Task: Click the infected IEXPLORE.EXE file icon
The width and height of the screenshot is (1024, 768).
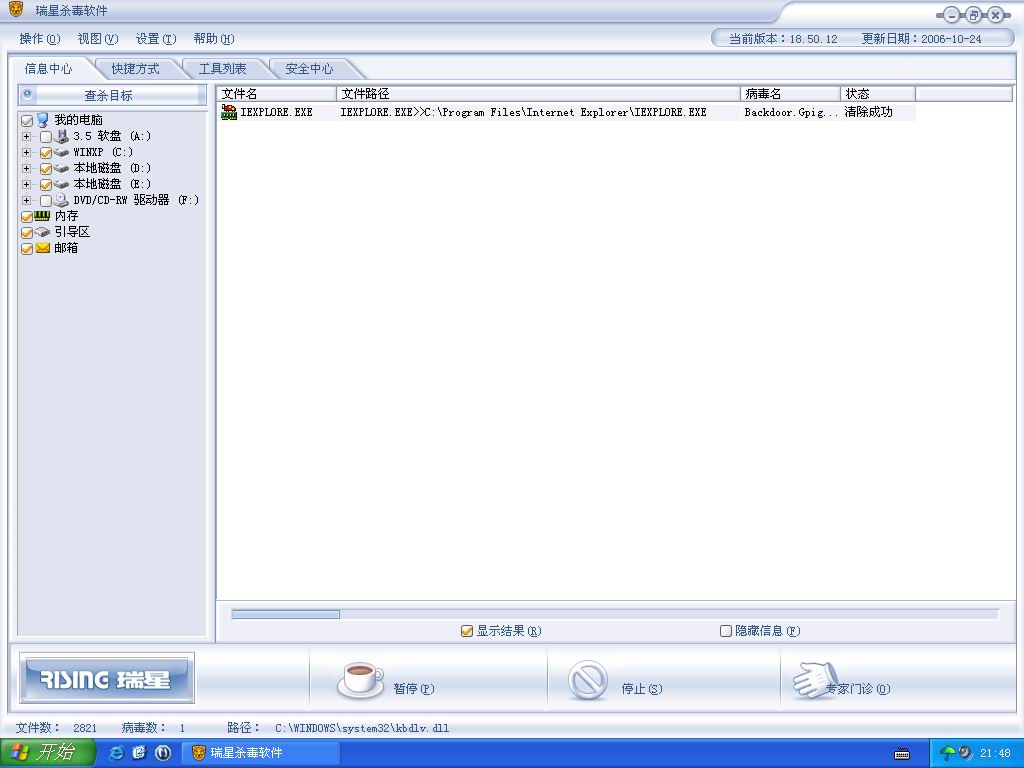Action: point(229,112)
